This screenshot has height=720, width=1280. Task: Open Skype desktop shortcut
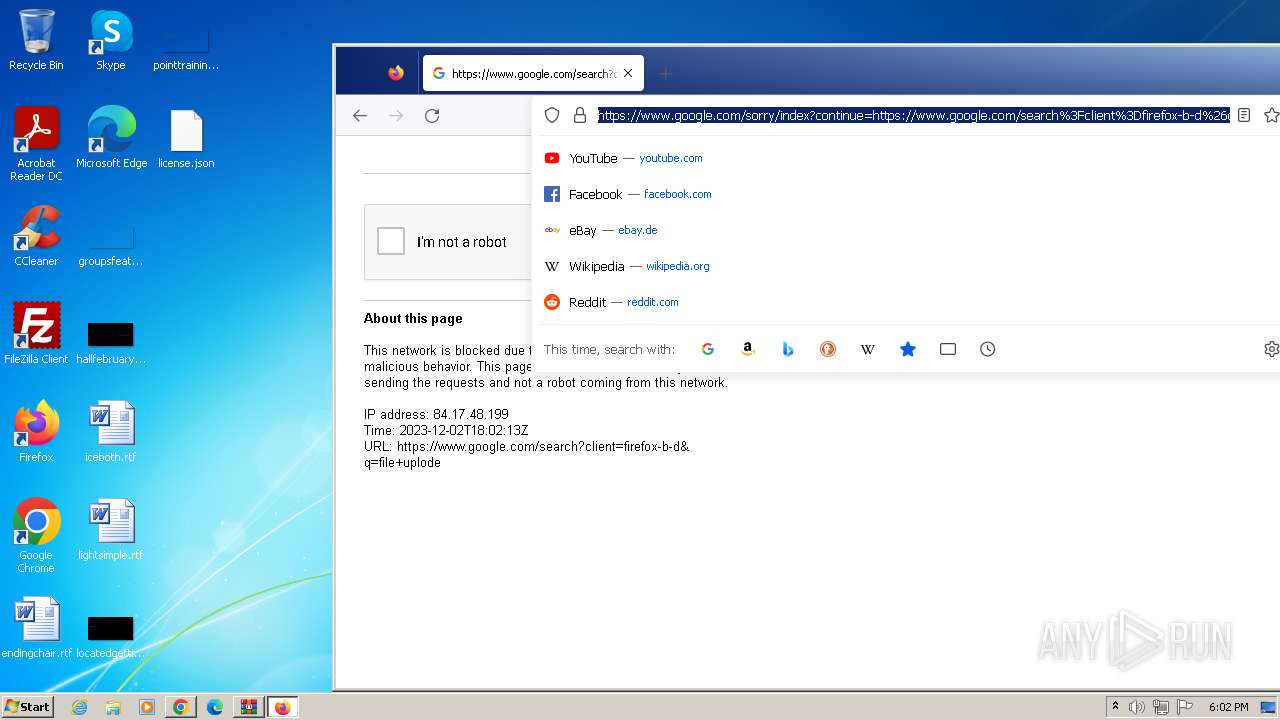tap(110, 40)
